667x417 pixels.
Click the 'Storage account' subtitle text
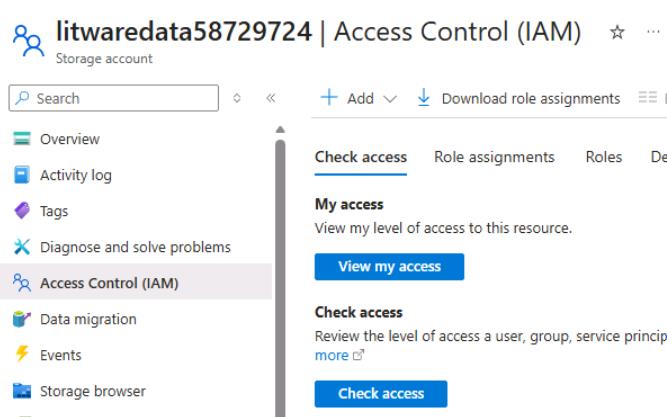coord(104,59)
